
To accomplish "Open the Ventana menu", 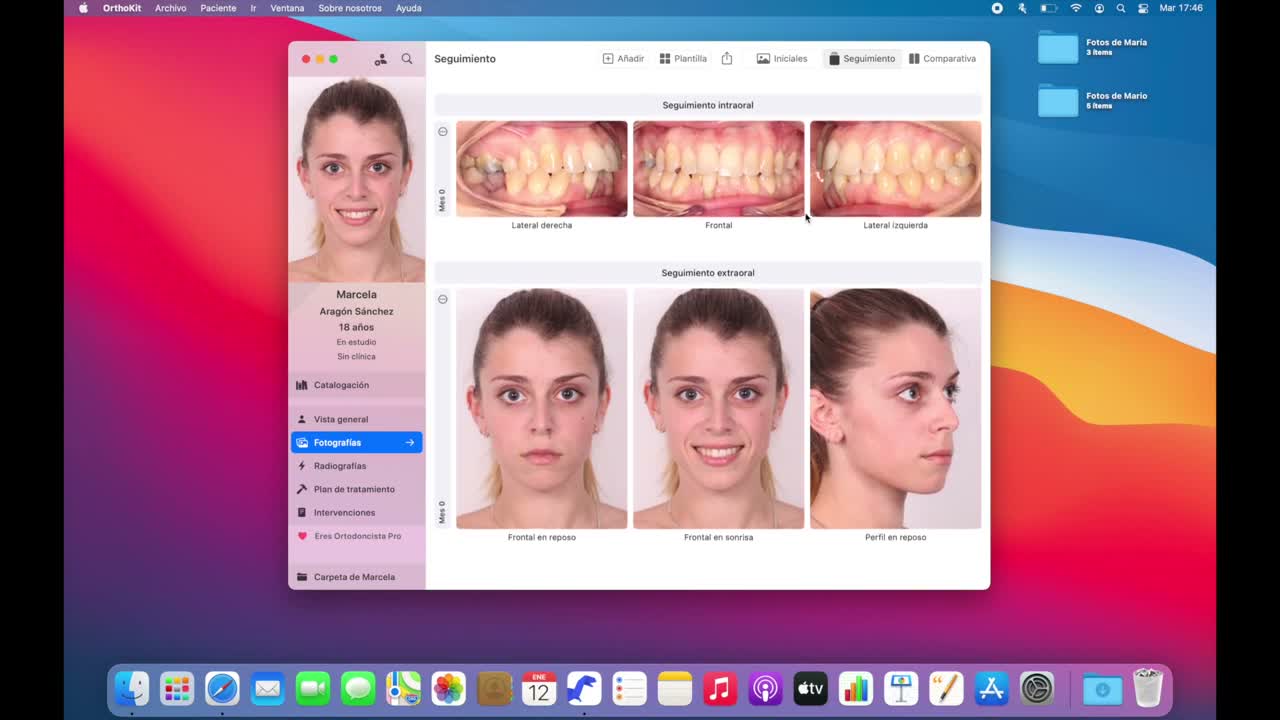I will click(x=287, y=8).
